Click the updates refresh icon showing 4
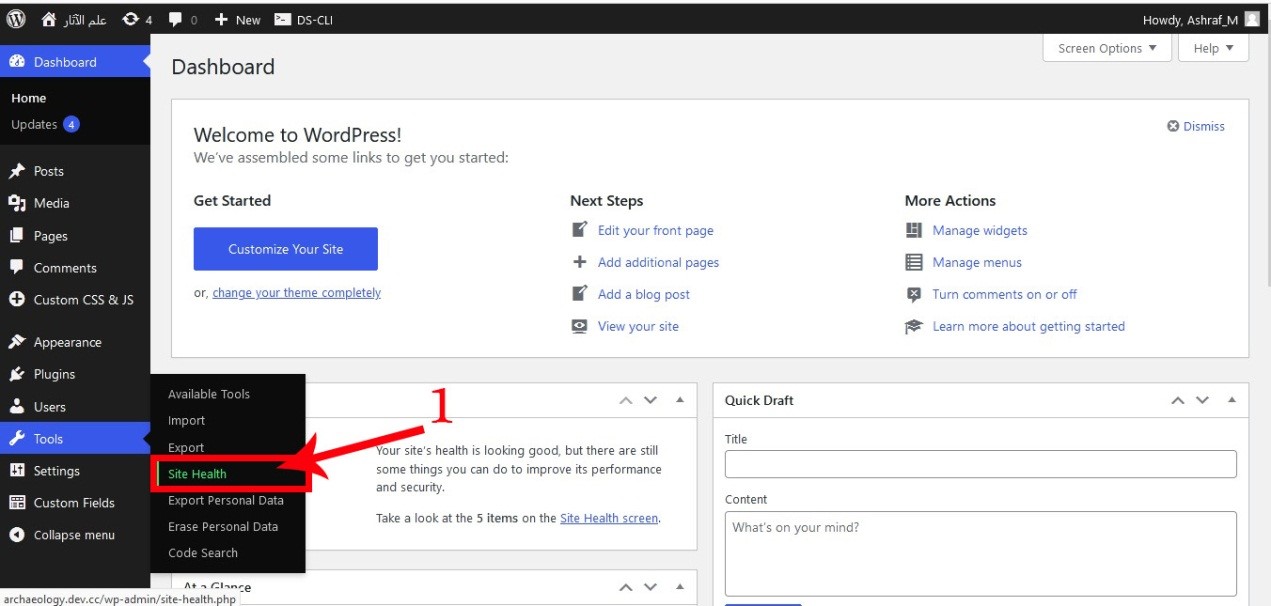The image size is (1271, 606). [x=130, y=19]
